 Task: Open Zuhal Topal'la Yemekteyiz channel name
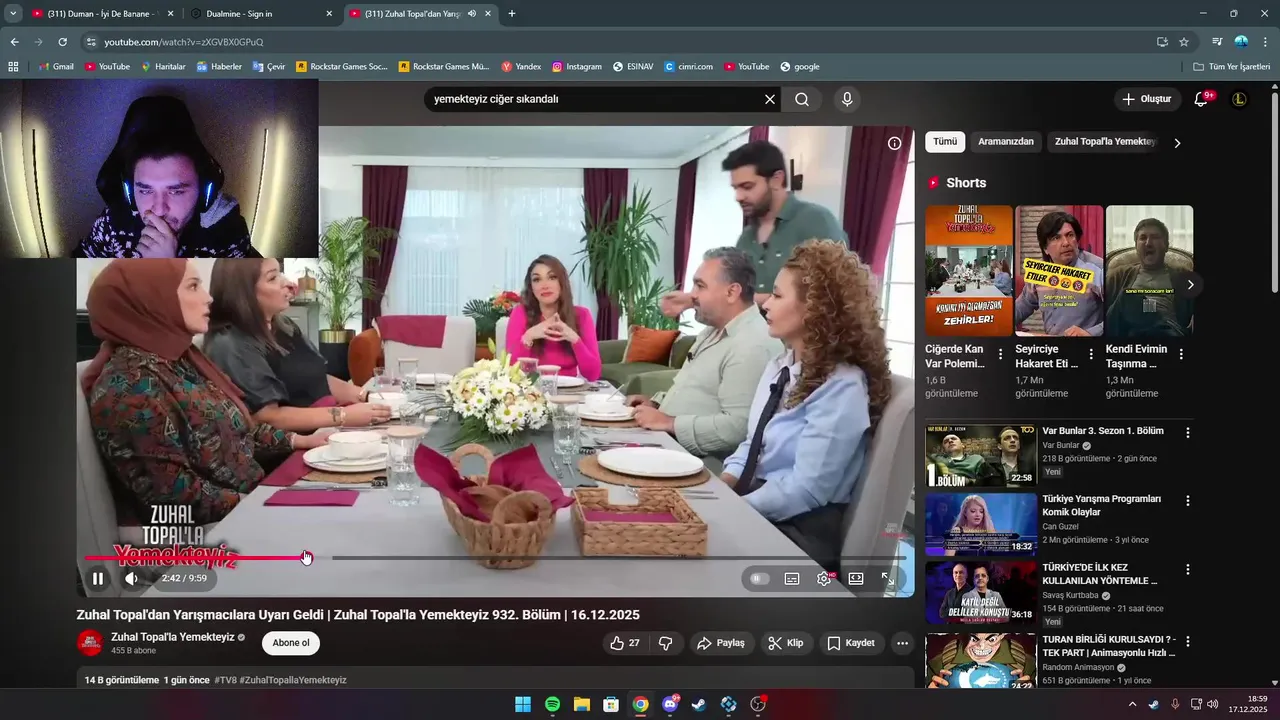tap(172, 637)
